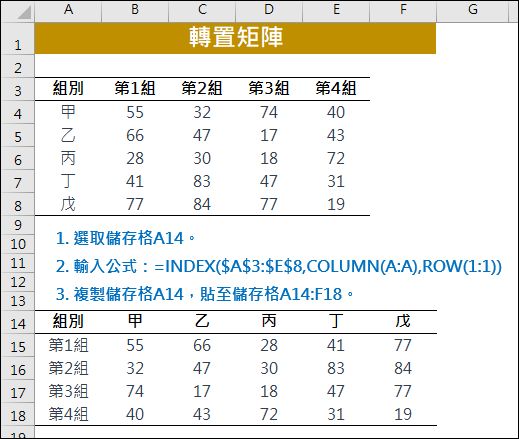Click 第2組 header in row 3

(x=202, y=89)
